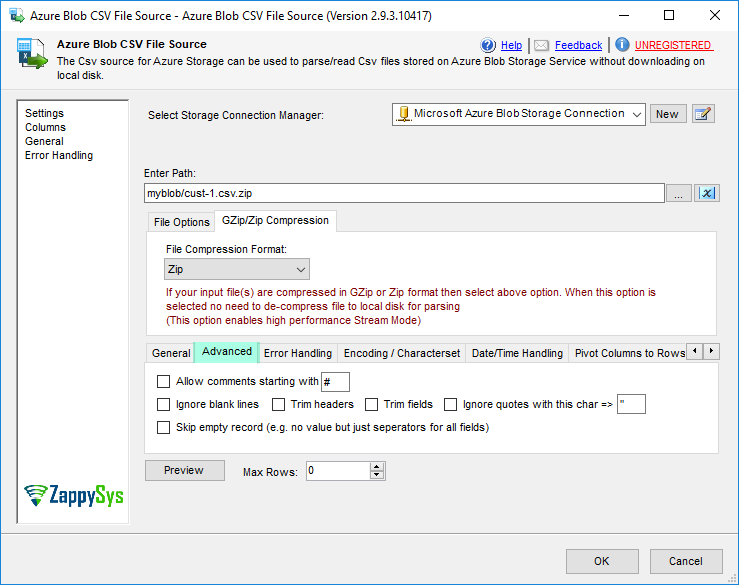The image size is (739, 585).
Task: Open the Feedback link
Action: (578, 45)
